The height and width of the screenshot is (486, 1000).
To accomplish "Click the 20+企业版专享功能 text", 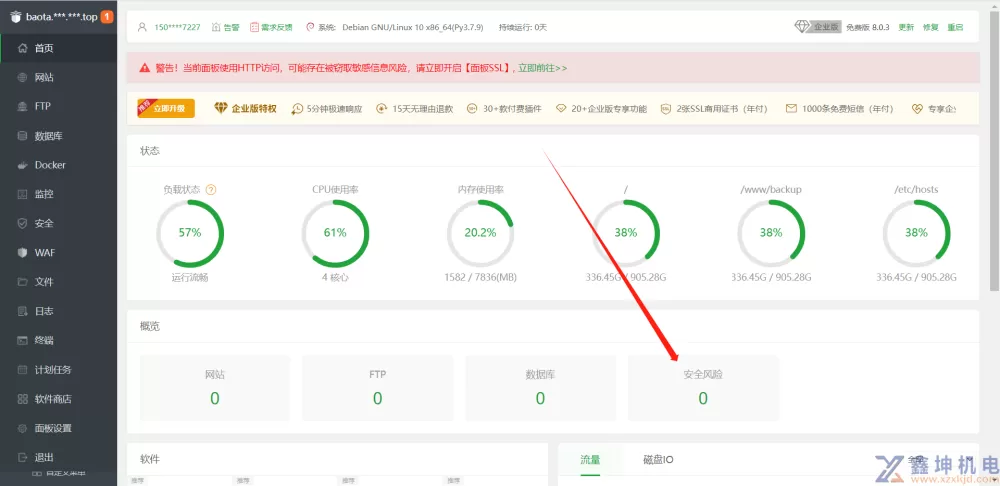I will 609,109.
